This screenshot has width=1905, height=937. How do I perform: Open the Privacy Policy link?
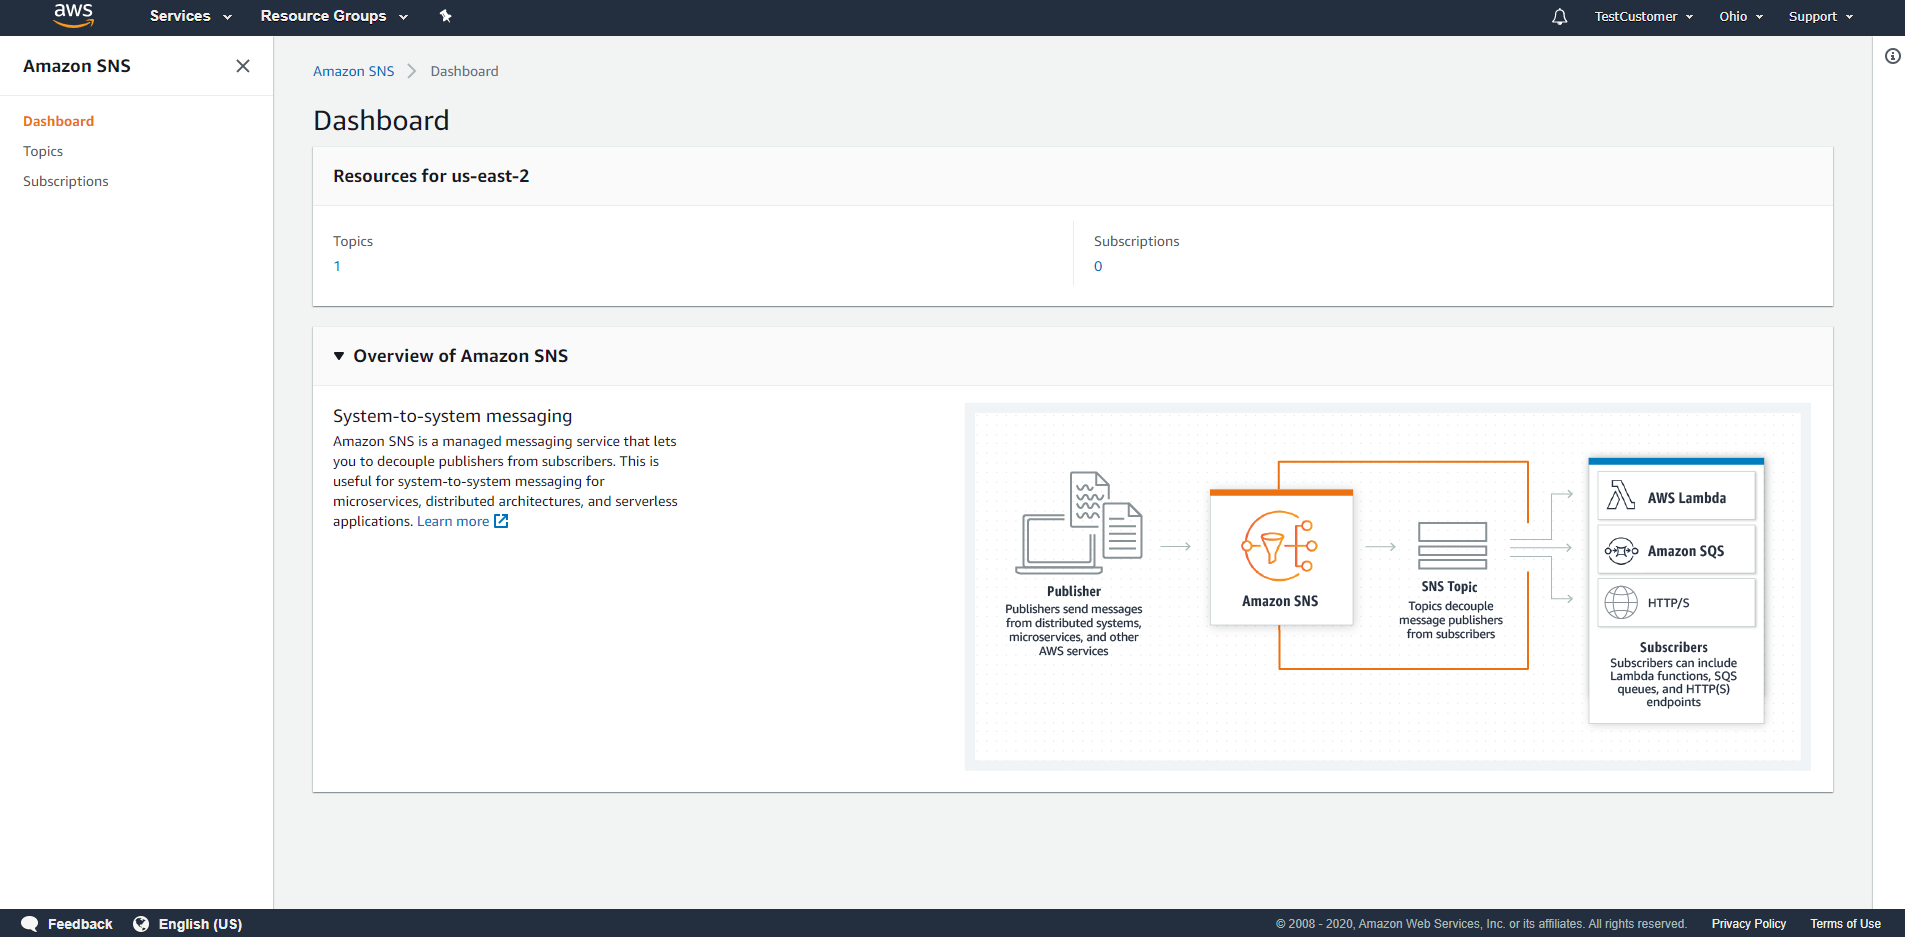click(1748, 924)
